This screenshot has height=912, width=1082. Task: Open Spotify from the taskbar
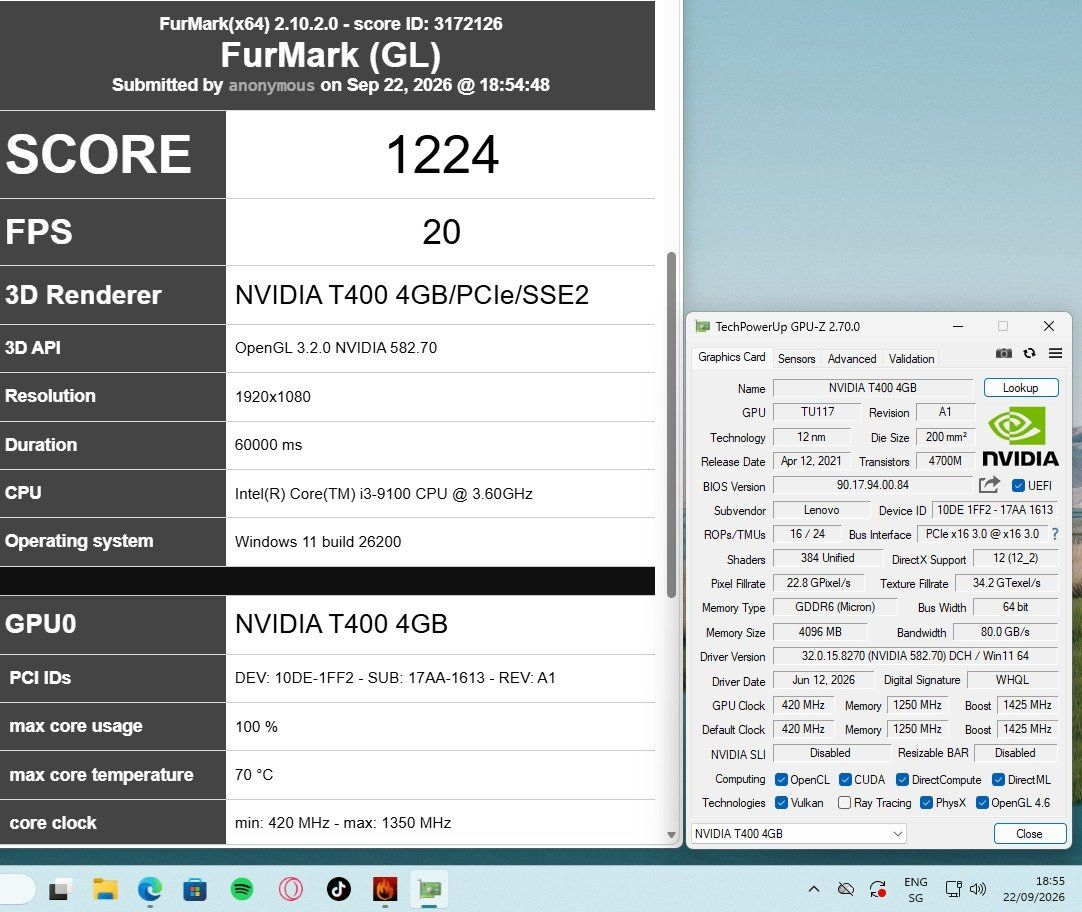(x=242, y=890)
